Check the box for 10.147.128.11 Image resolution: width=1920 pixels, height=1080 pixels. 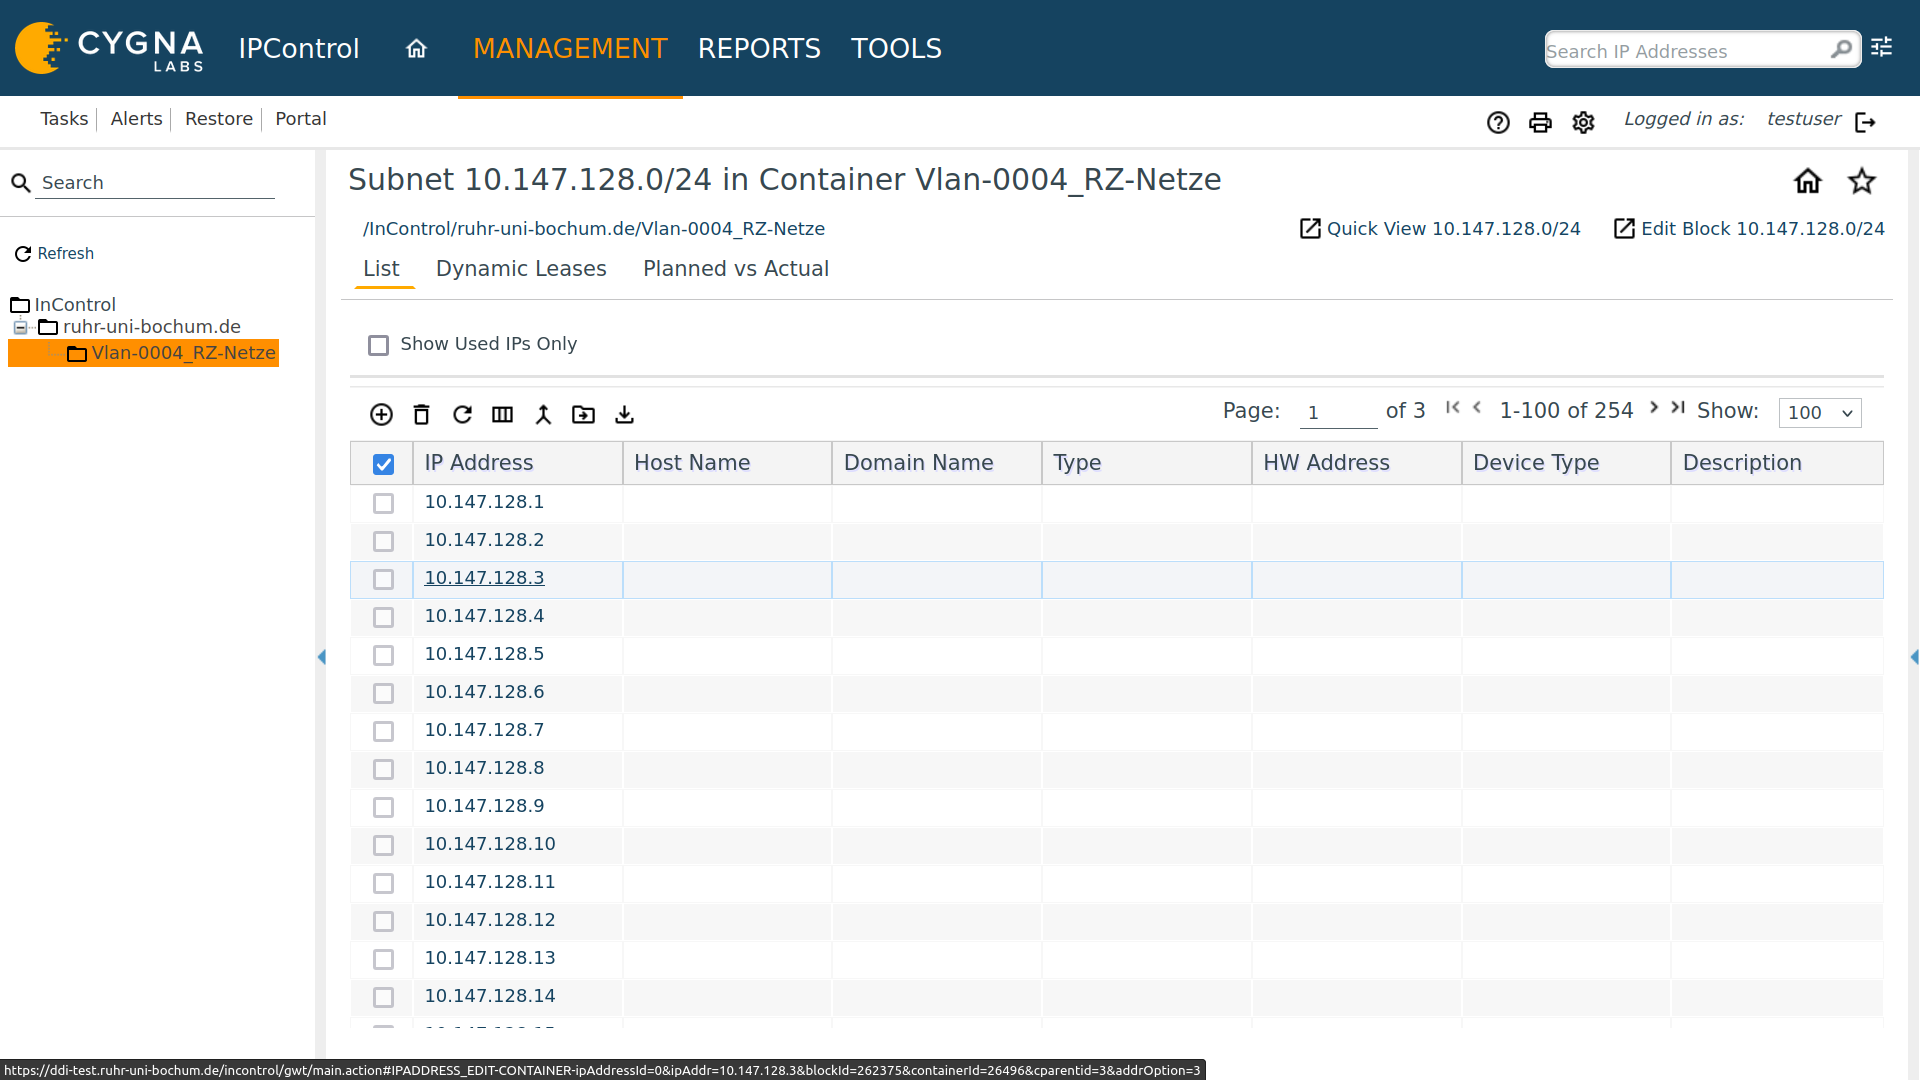(x=383, y=883)
